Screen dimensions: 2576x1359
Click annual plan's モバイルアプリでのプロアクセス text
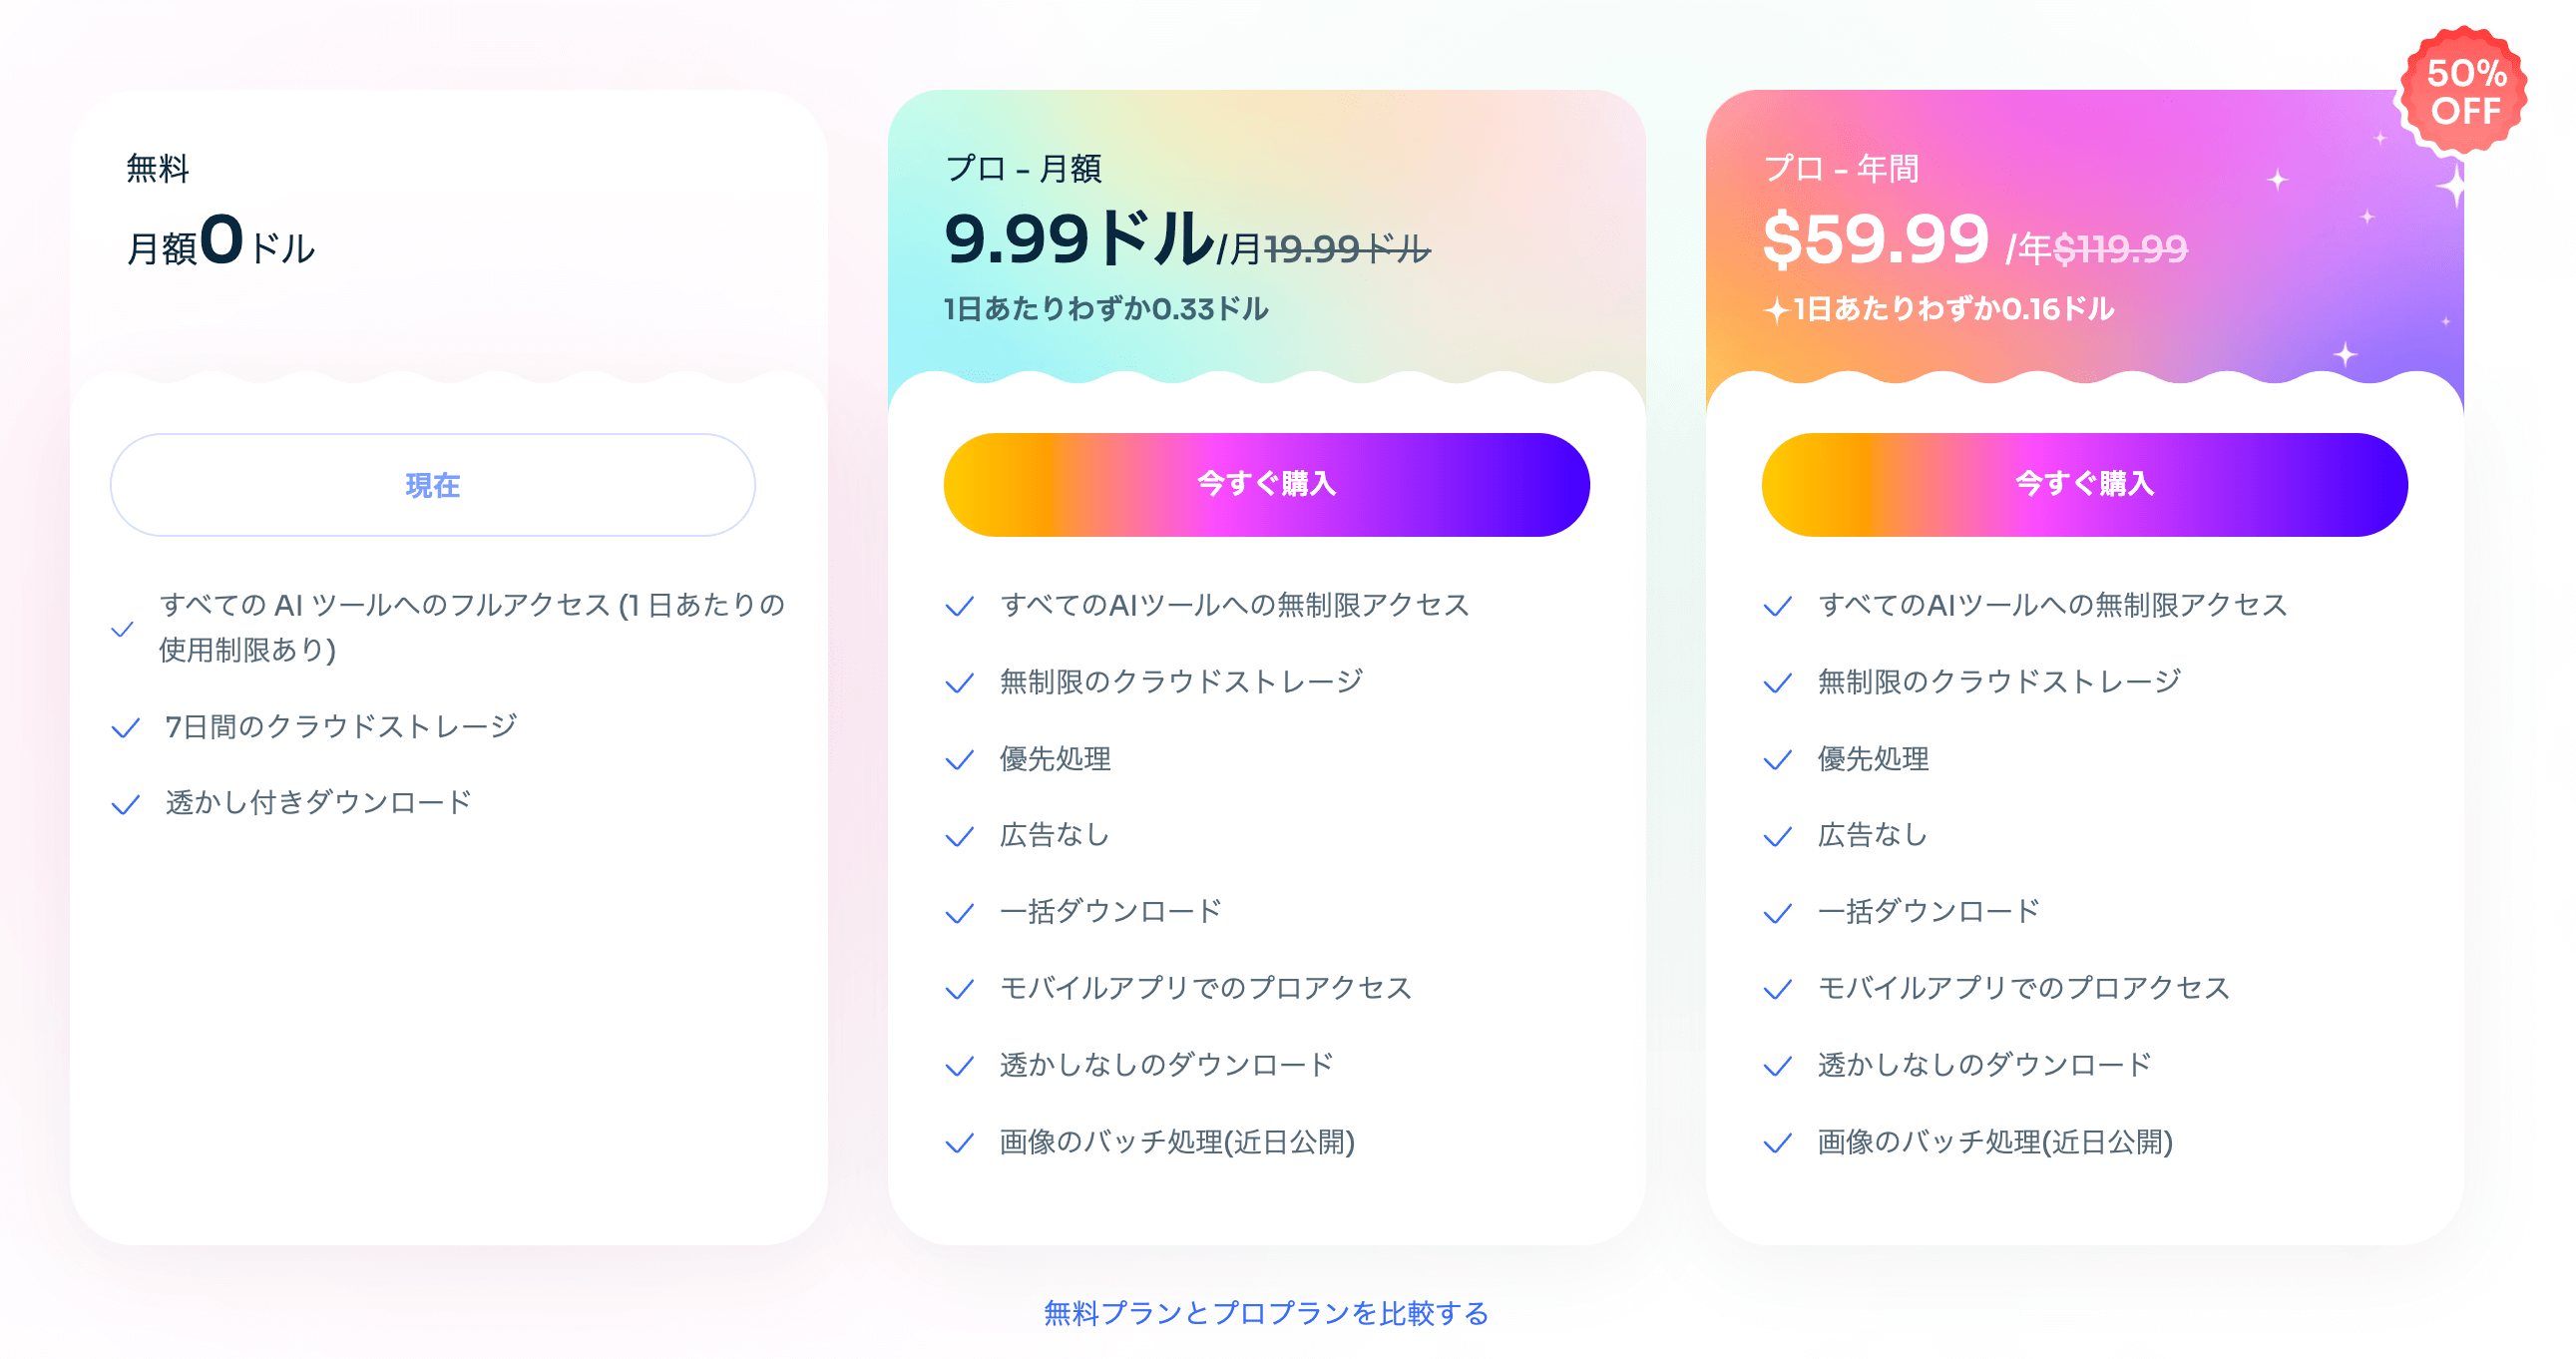pyautogui.click(x=2023, y=988)
